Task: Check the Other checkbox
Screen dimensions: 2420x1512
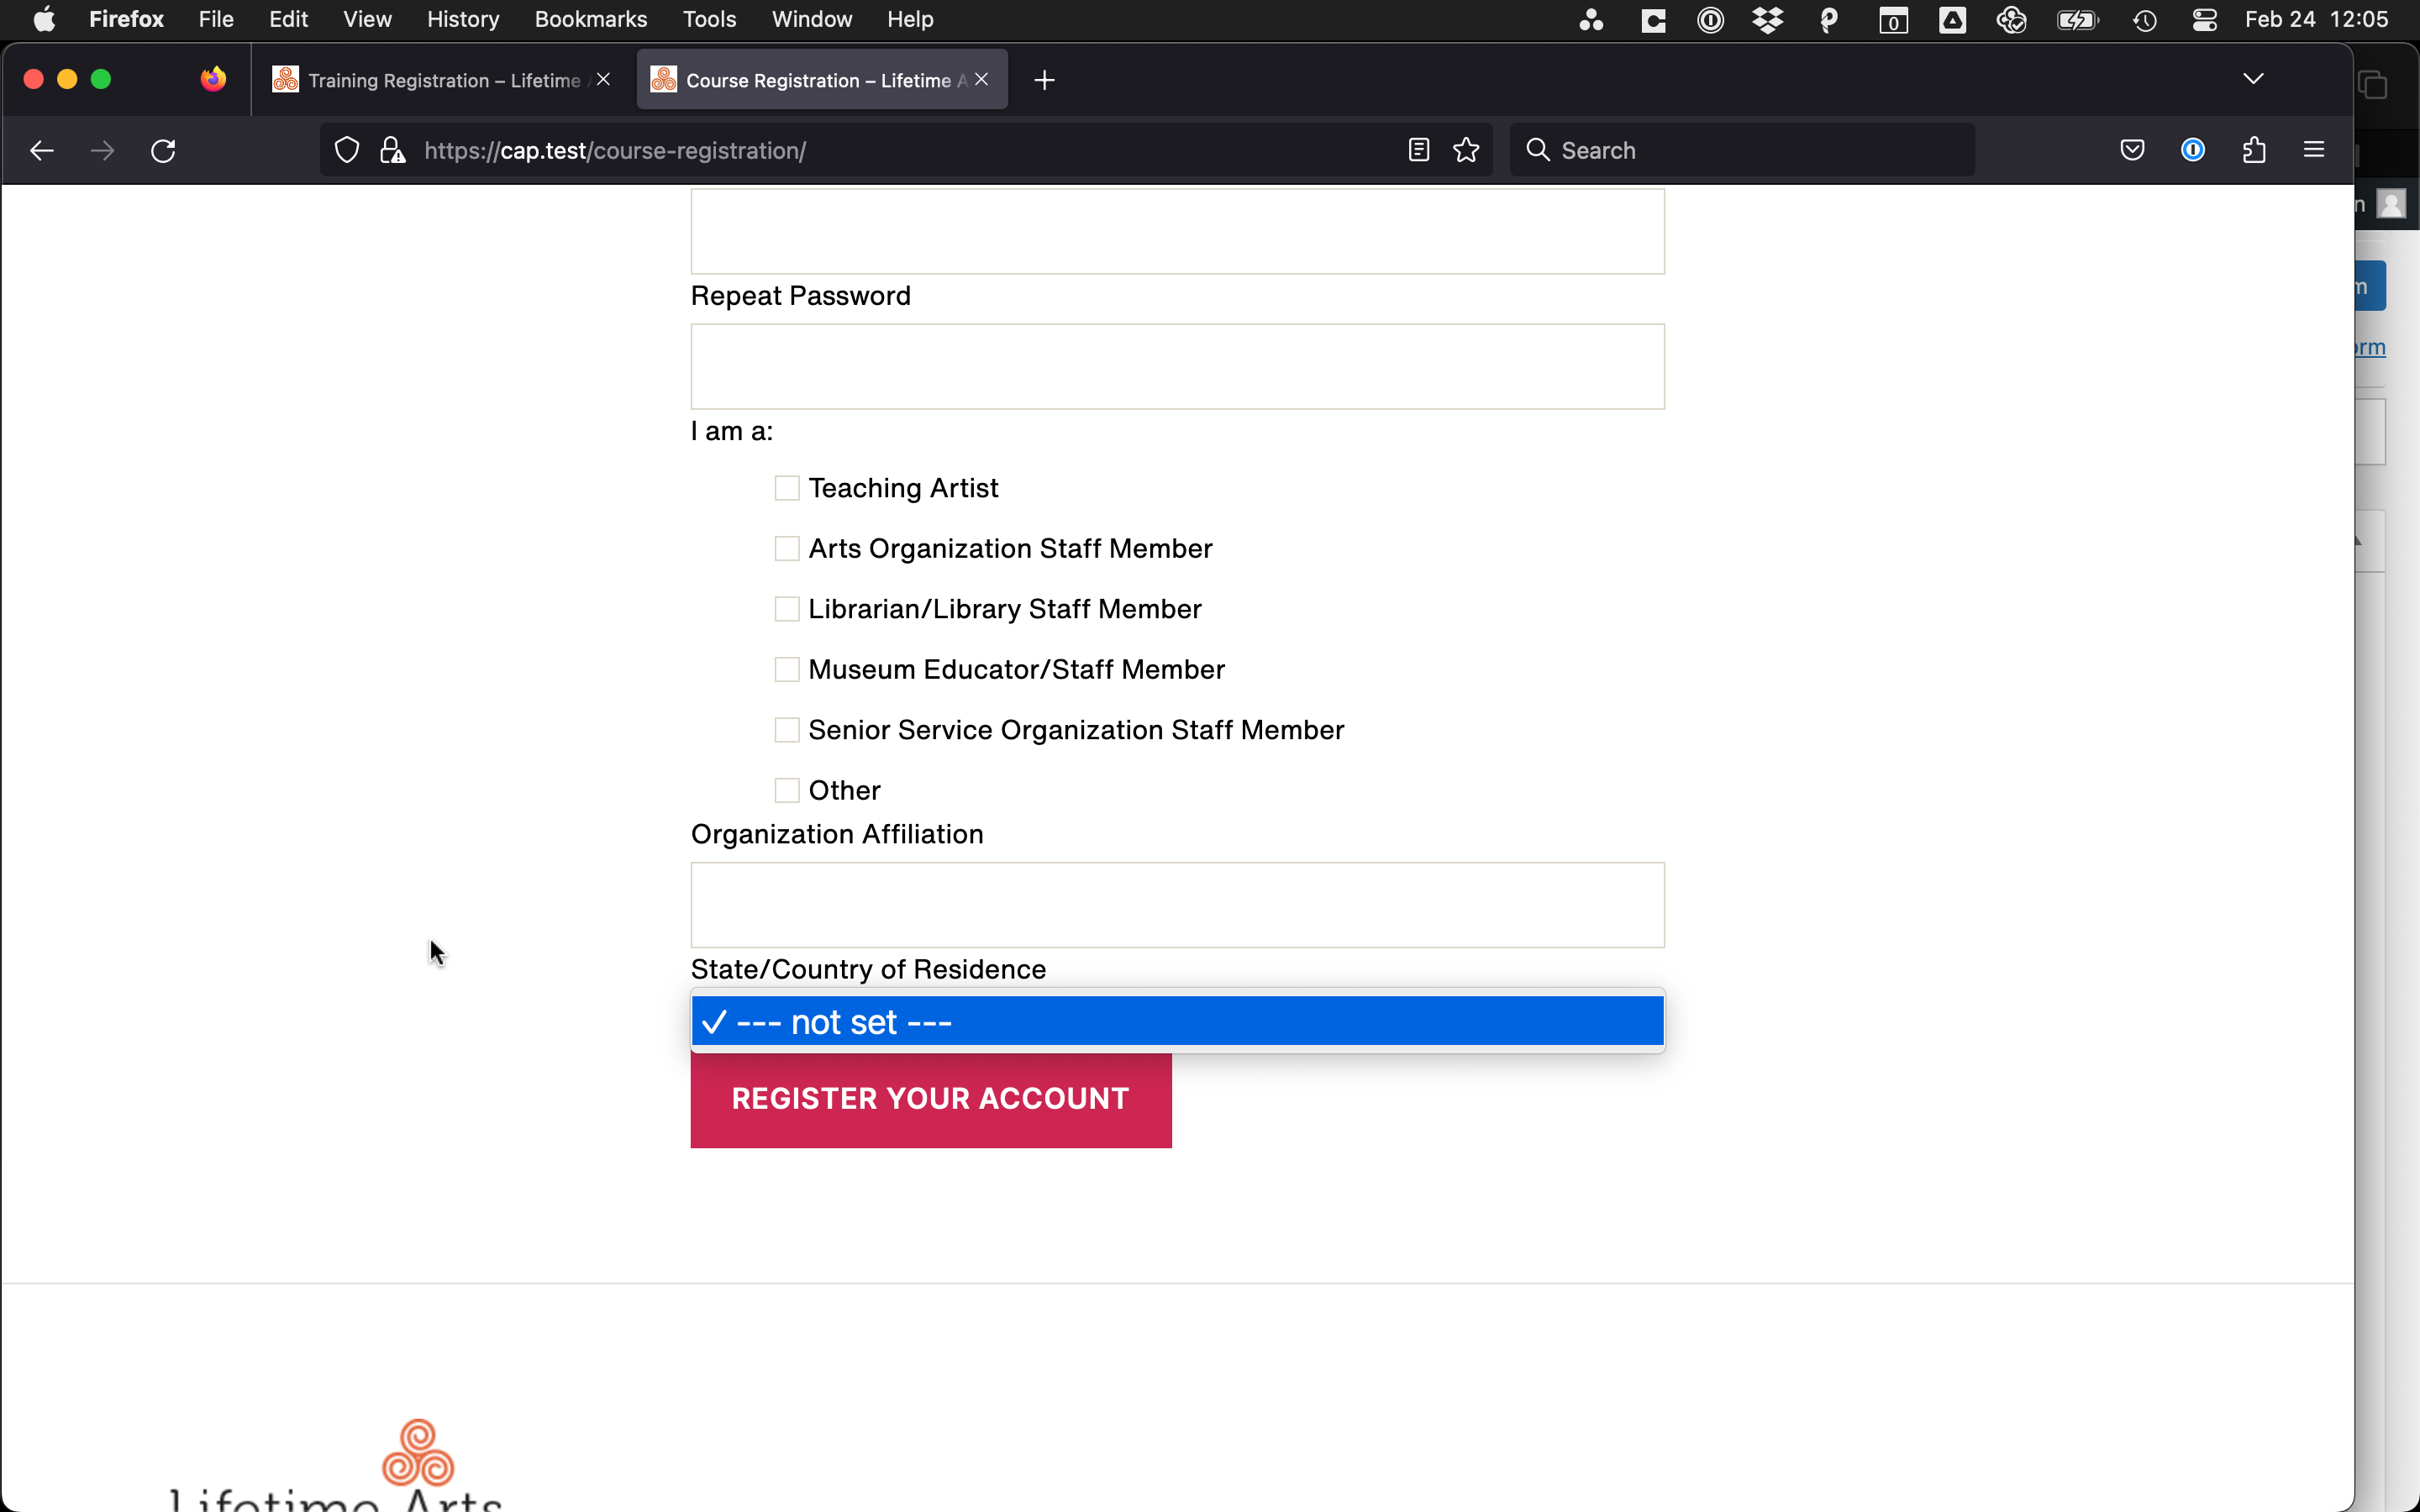Action: point(787,791)
